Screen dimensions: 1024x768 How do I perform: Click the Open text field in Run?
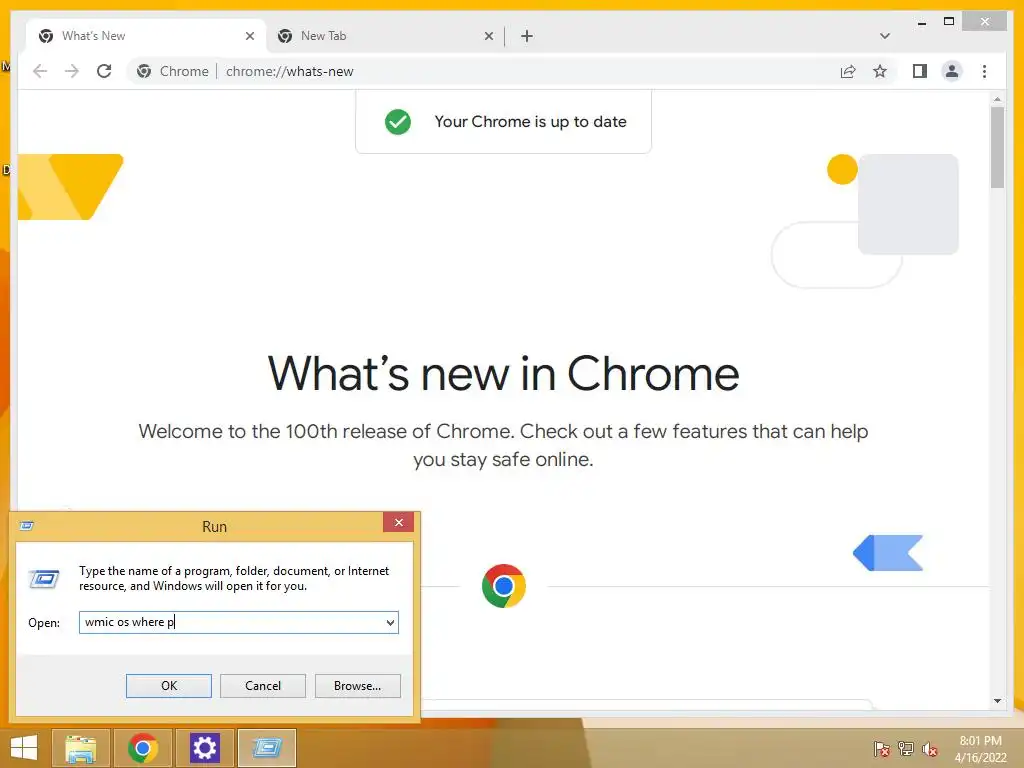pos(231,622)
